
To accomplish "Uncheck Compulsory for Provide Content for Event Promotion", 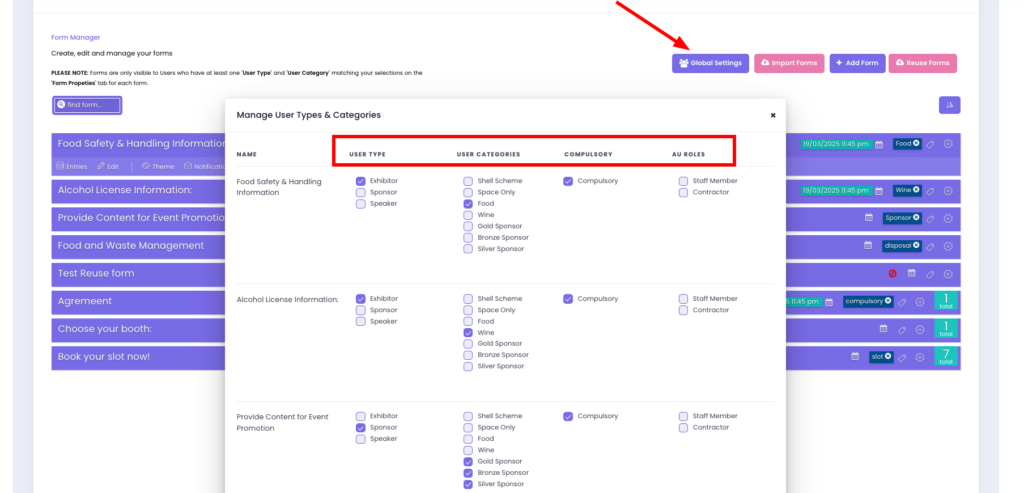I will pyautogui.click(x=568, y=416).
